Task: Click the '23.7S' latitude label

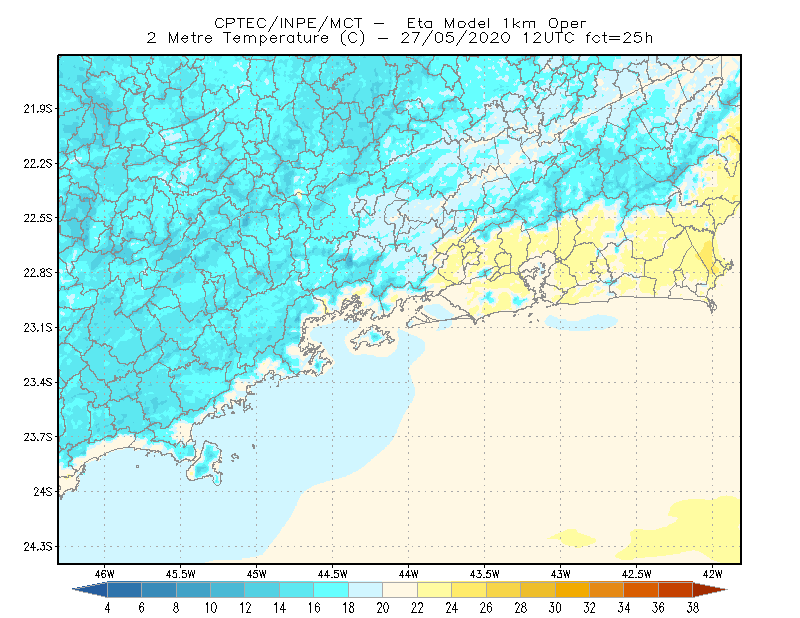Action: tap(38, 437)
